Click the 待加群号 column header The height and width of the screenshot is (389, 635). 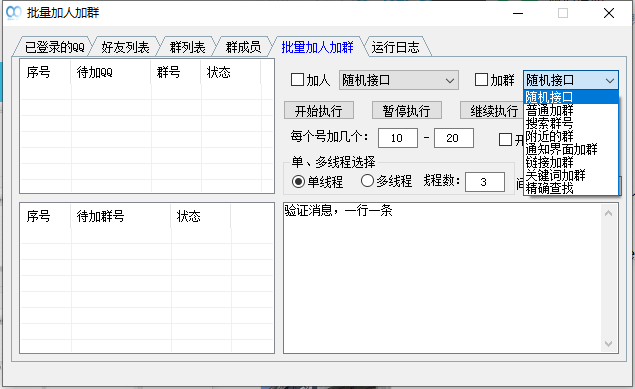pyautogui.click(x=121, y=216)
